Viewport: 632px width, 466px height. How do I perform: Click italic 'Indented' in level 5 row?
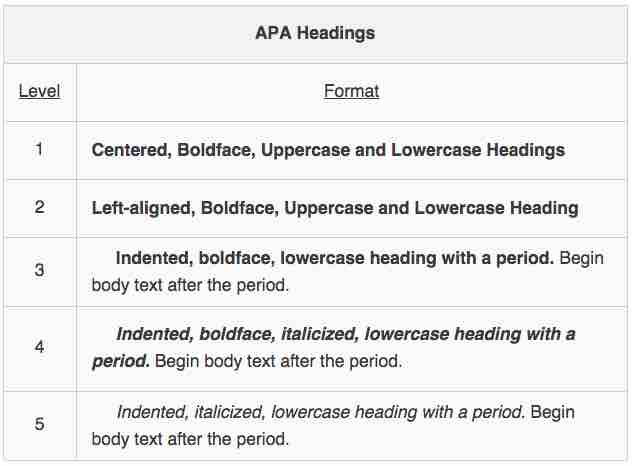pos(150,411)
